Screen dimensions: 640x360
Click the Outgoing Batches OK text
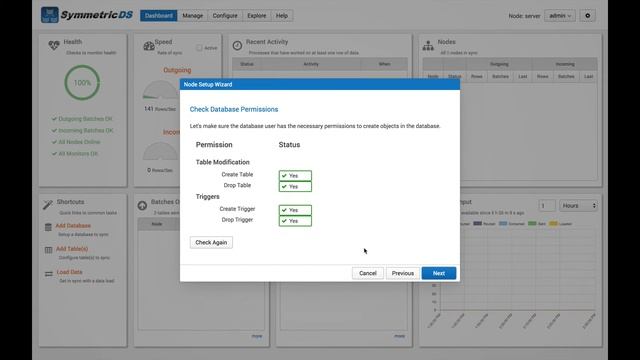pyautogui.click(x=85, y=119)
